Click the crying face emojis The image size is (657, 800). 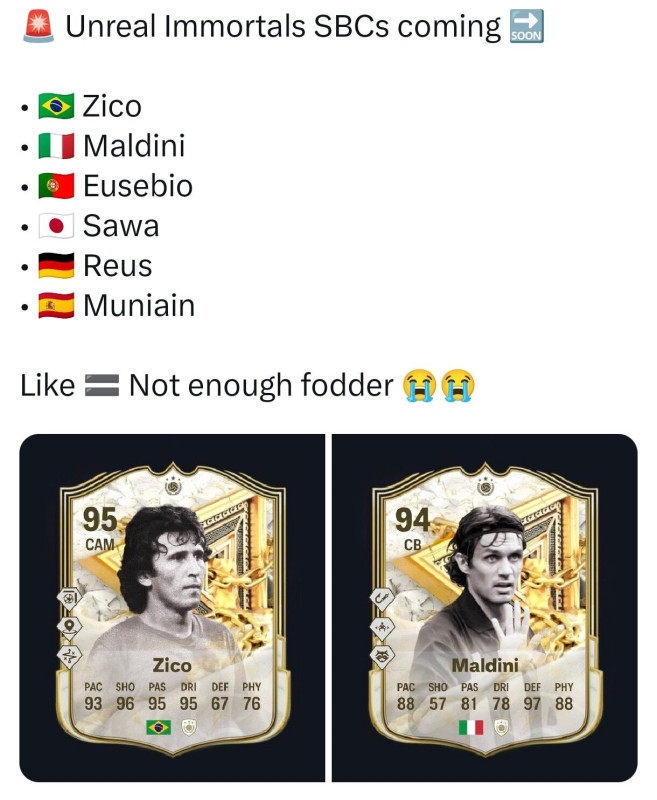click(x=439, y=385)
